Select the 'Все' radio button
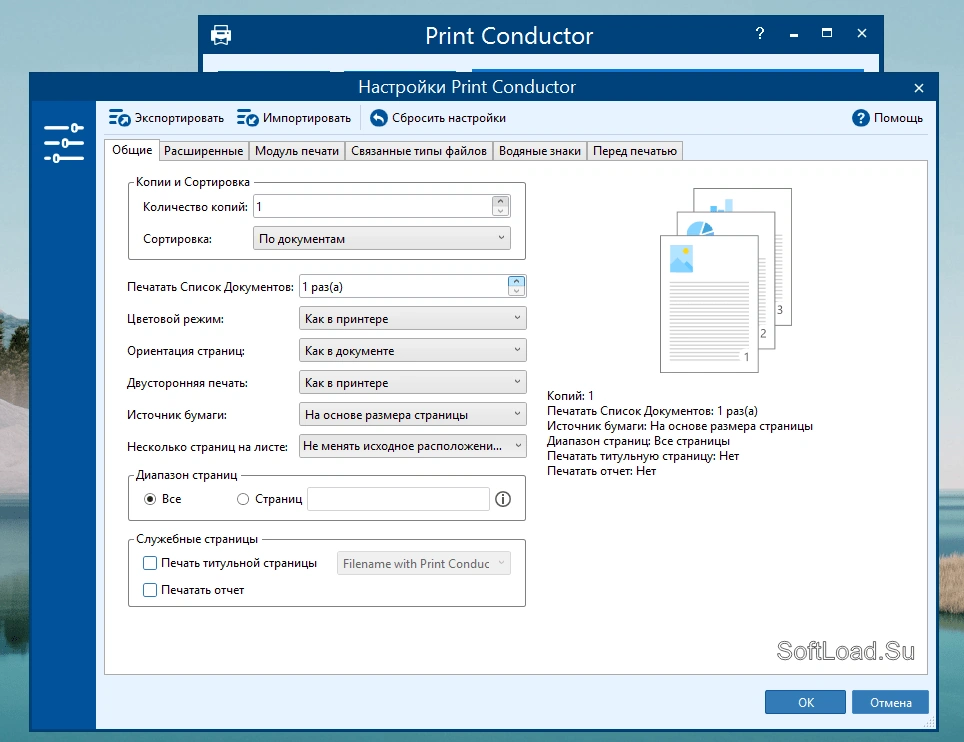This screenshot has height=742, width=964. [x=150, y=499]
